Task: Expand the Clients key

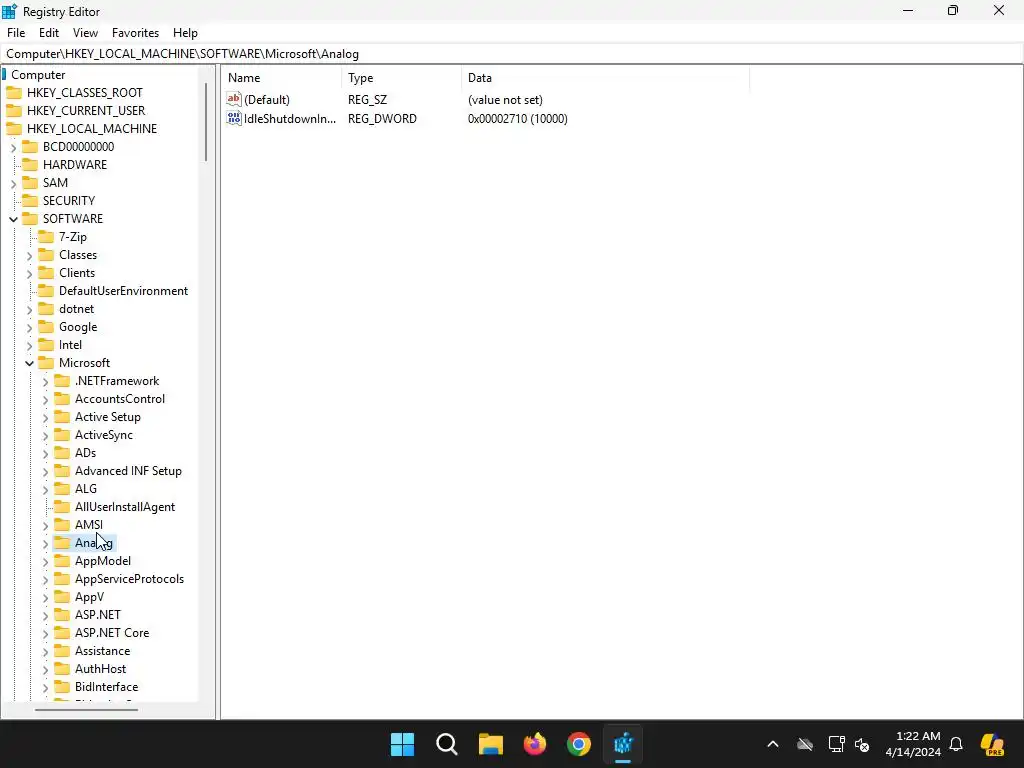Action: (x=29, y=274)
